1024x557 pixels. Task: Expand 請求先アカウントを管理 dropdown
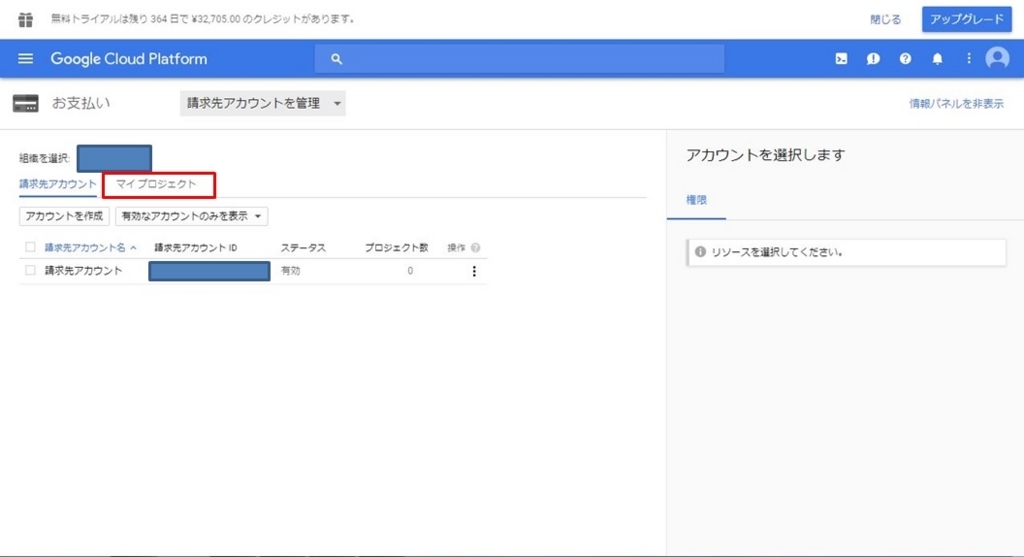263,103
